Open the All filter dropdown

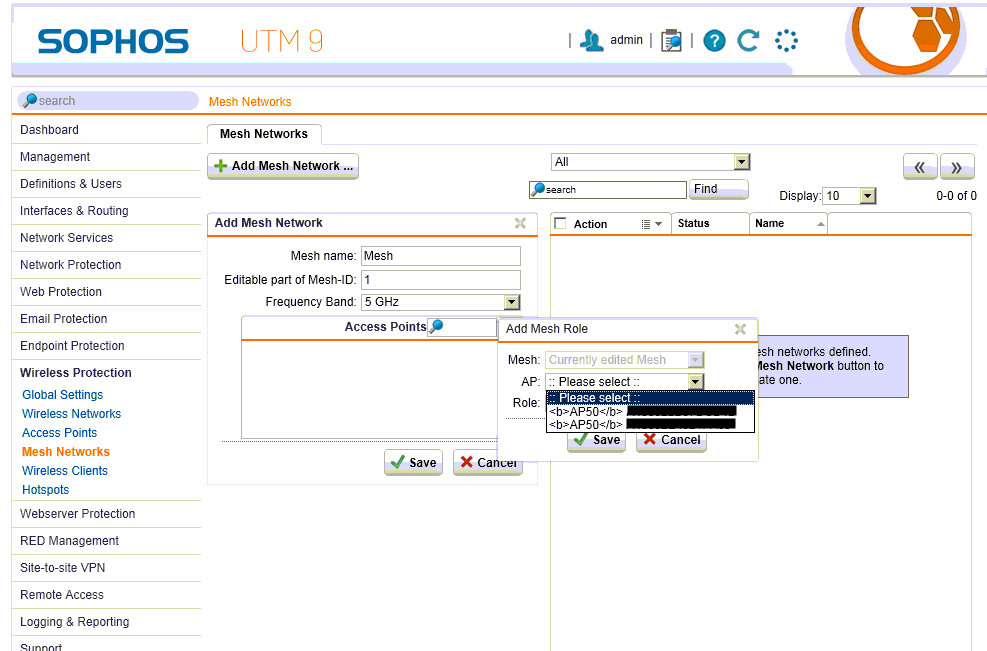coord(650,162)
